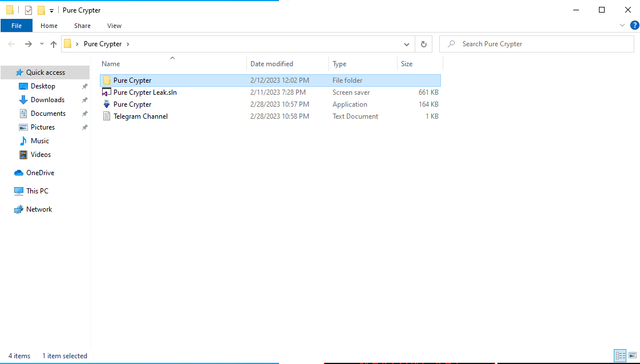Select the Telegram Channel file name
Screen dimensions: 640x364
pos(140,116)
